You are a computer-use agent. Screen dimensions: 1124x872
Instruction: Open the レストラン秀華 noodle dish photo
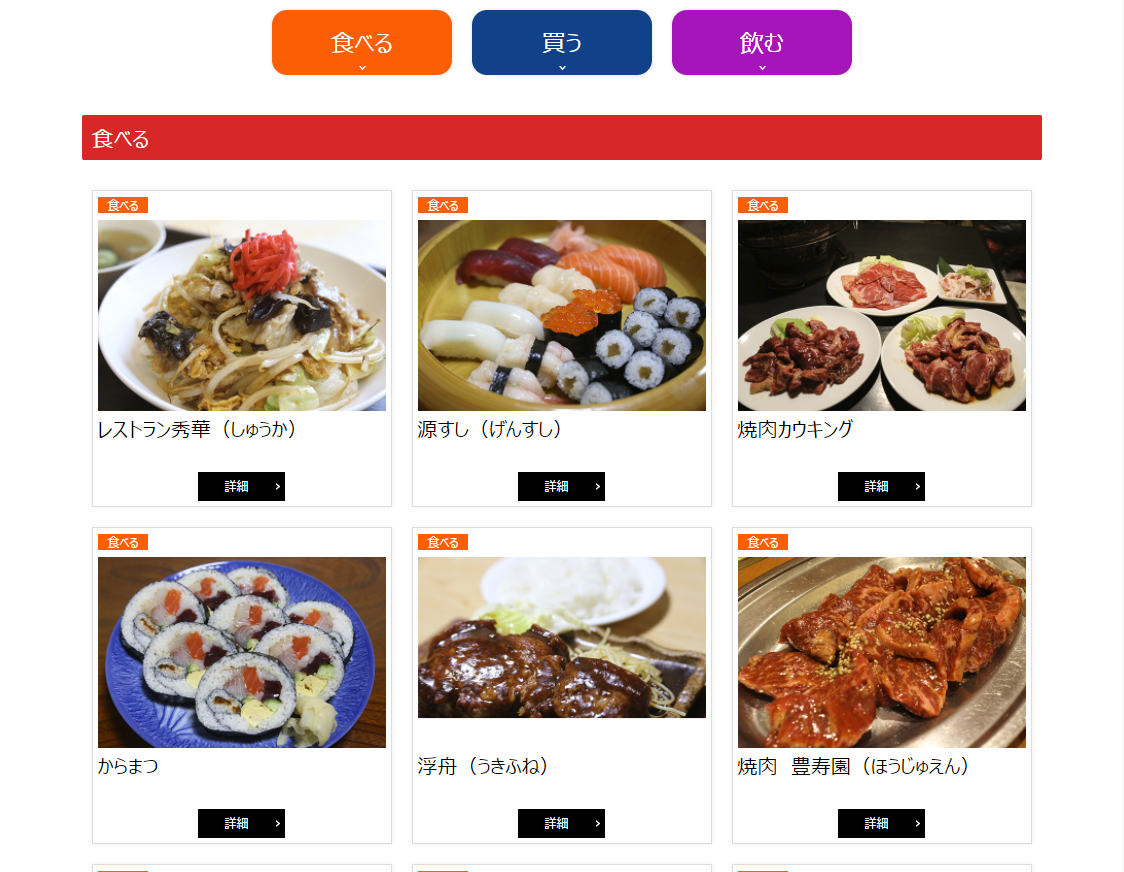(x=242, y=316)
